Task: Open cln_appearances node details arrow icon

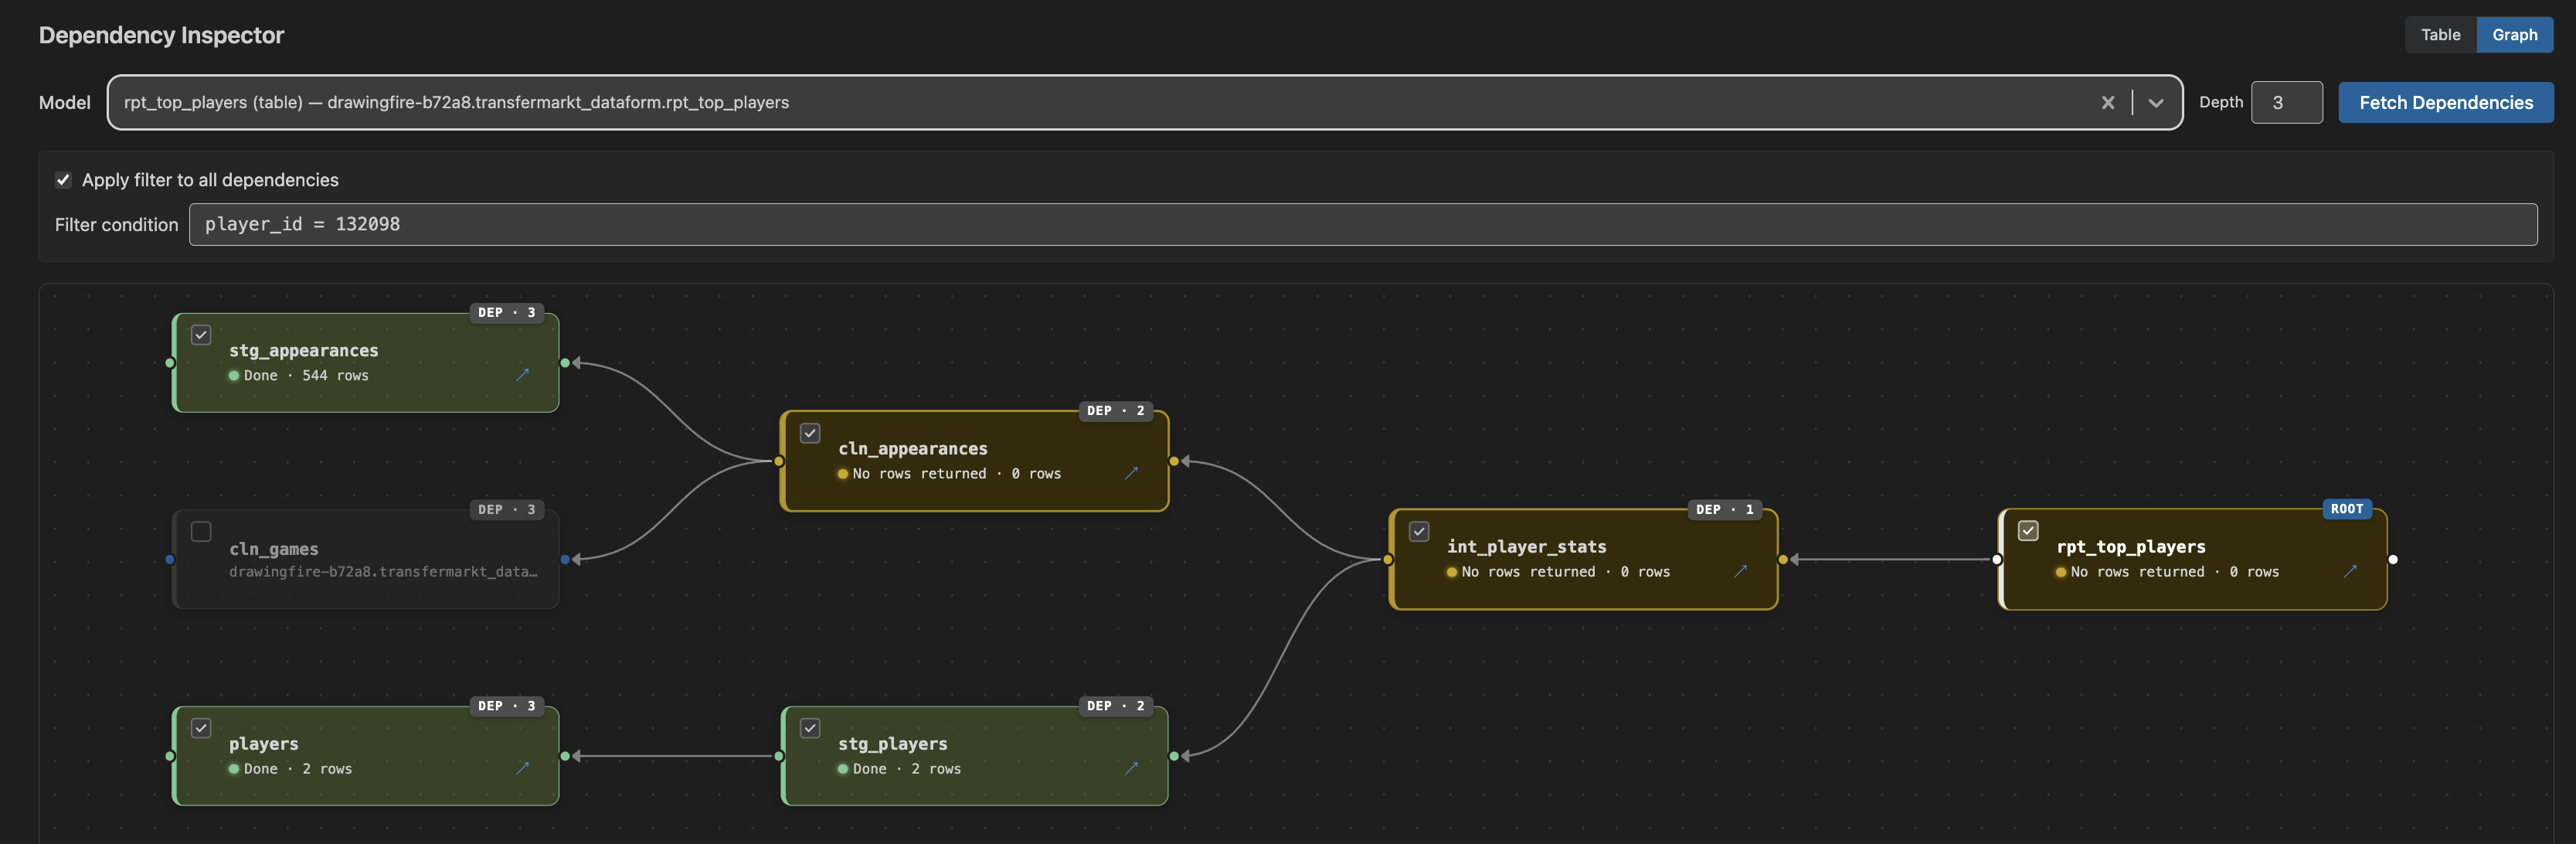Action: 1131,473
